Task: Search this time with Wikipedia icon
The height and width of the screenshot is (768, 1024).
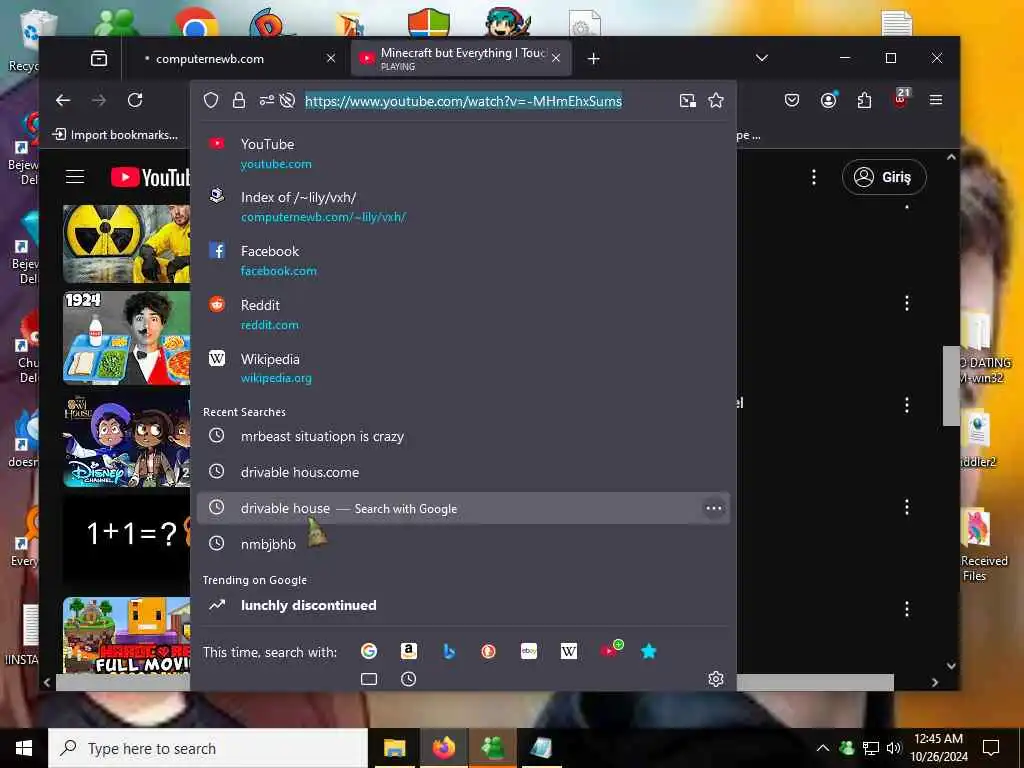Action: click(x=569, y=651)
